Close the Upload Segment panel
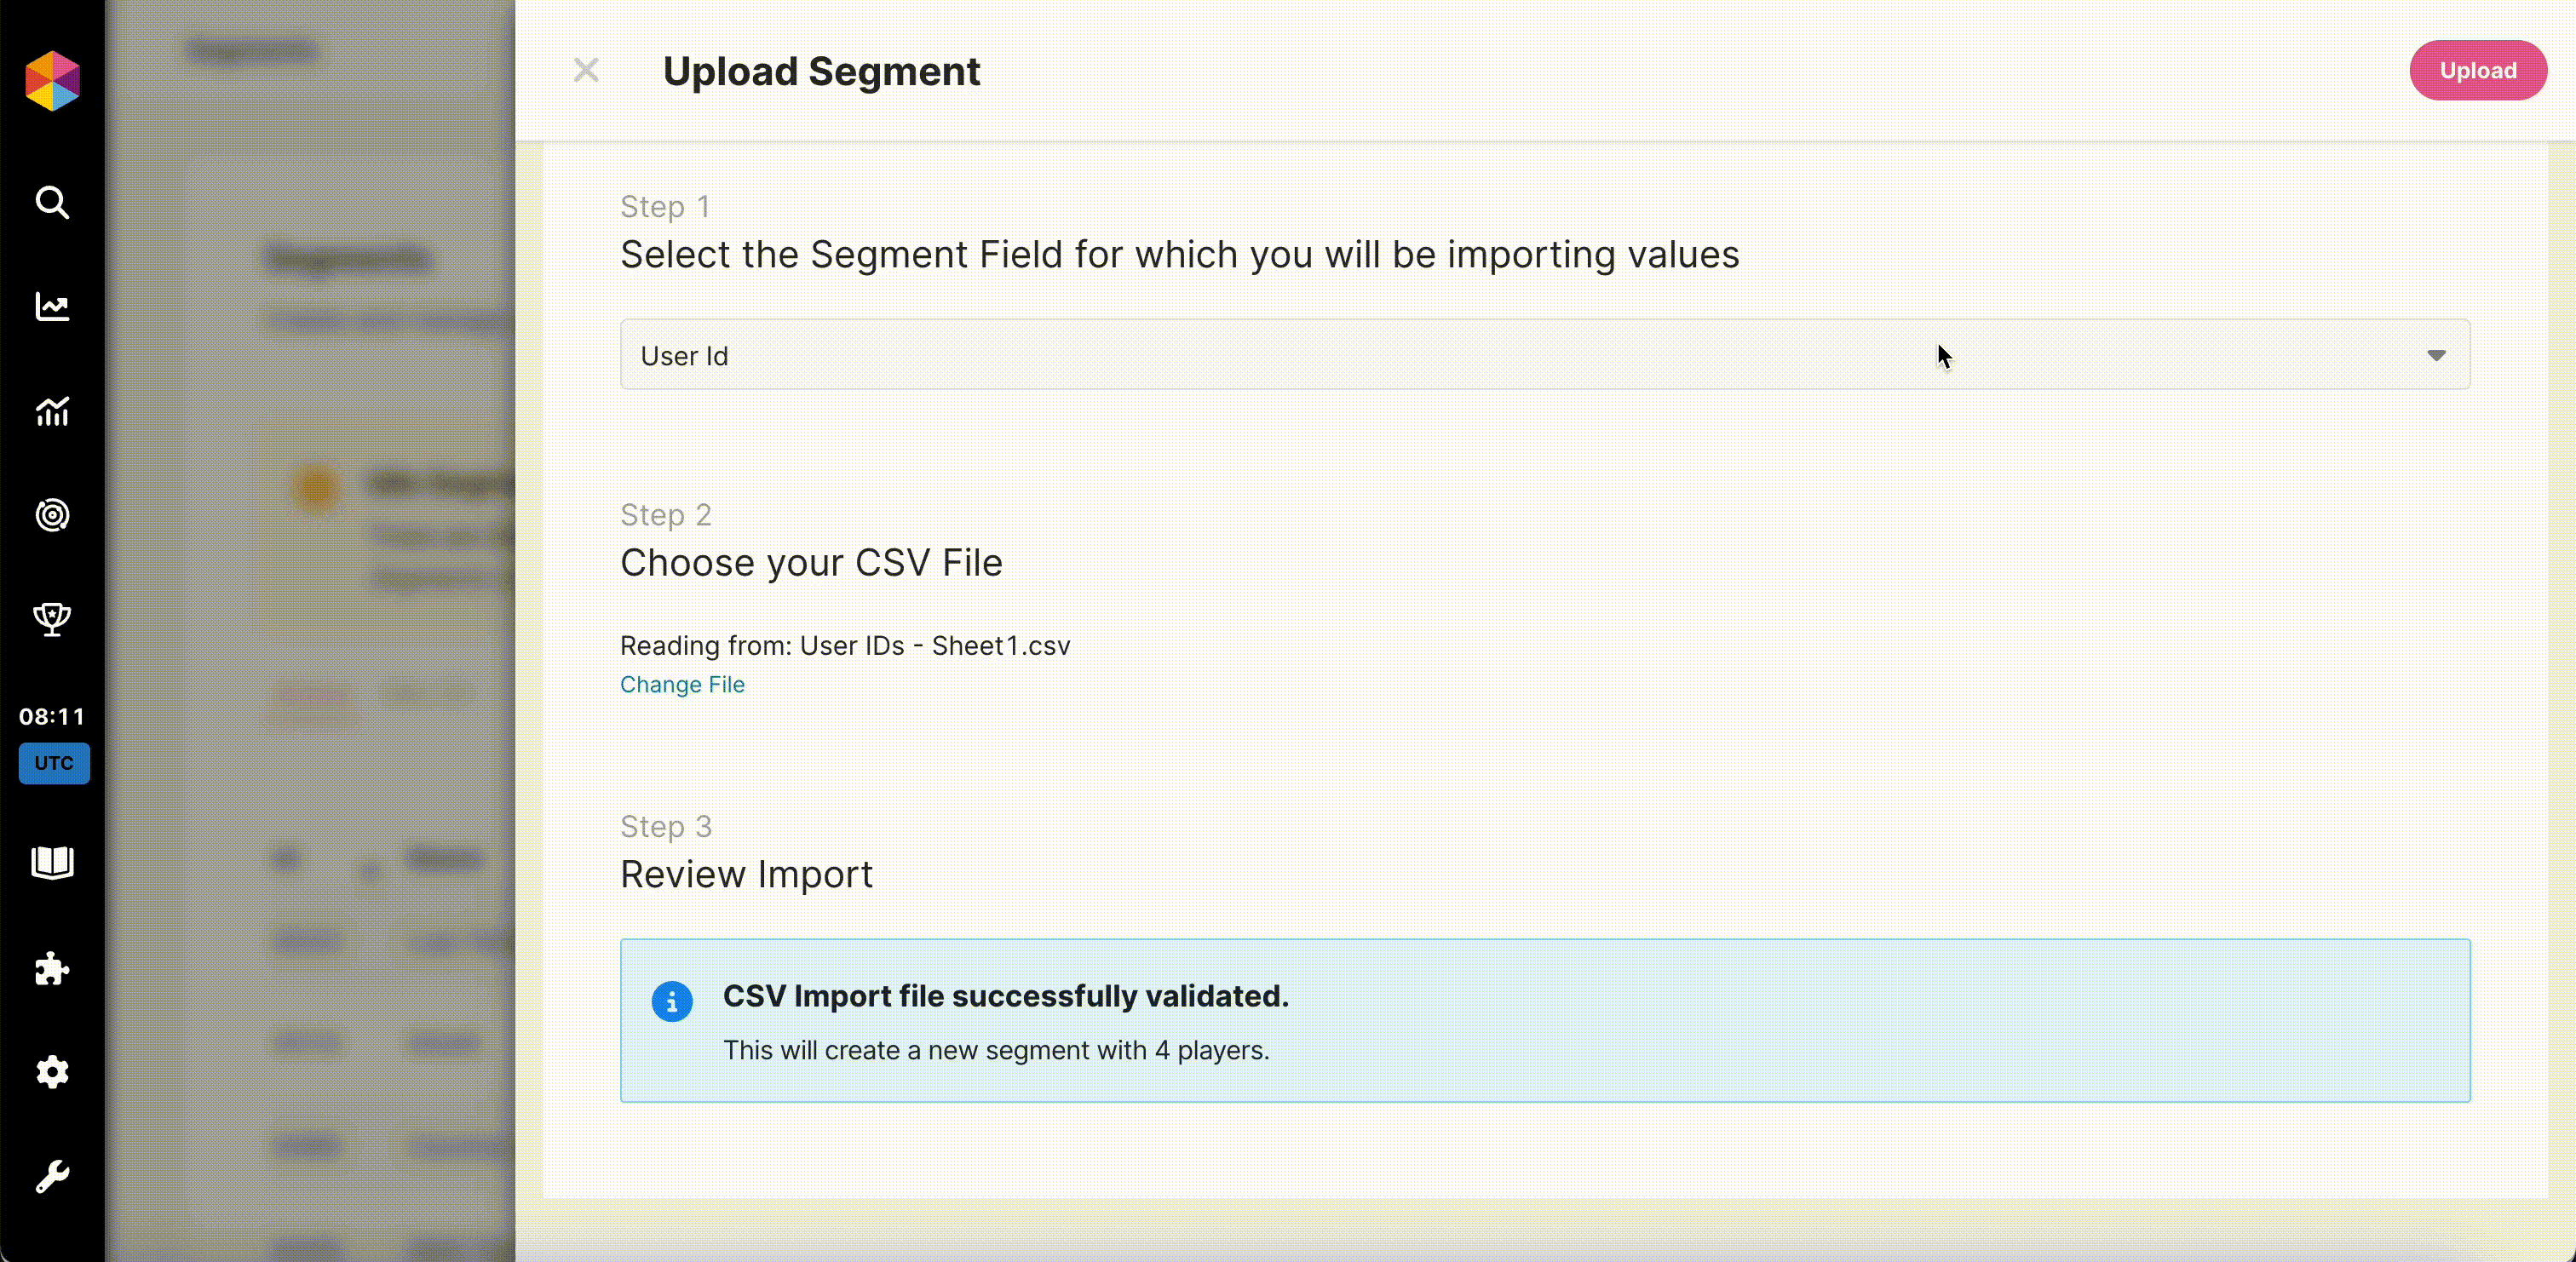2576x1262 pixels. coord(586,70)
